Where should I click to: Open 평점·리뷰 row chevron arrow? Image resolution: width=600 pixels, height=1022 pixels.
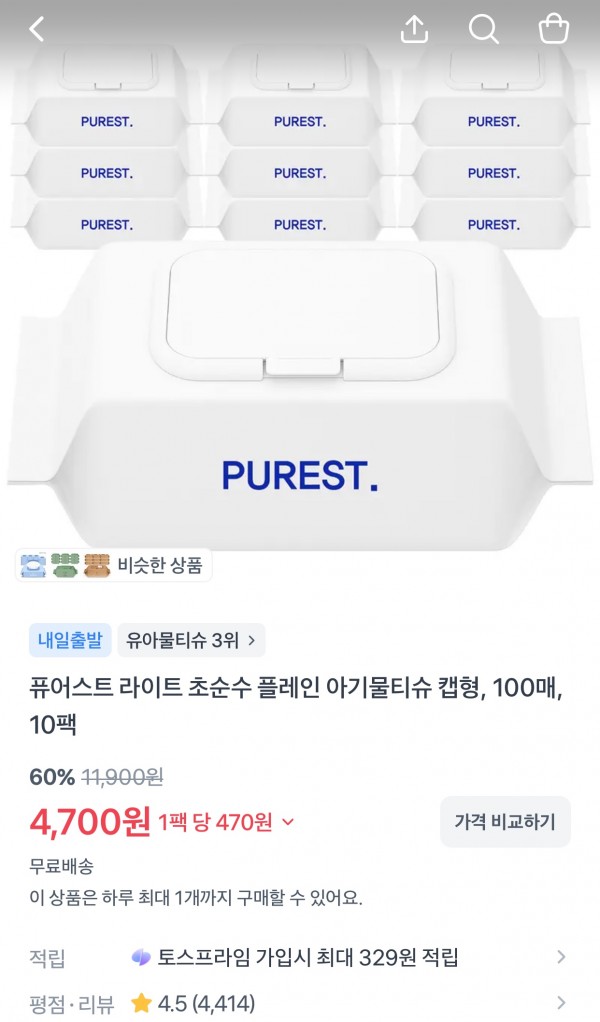click(x=561, y=1002)
